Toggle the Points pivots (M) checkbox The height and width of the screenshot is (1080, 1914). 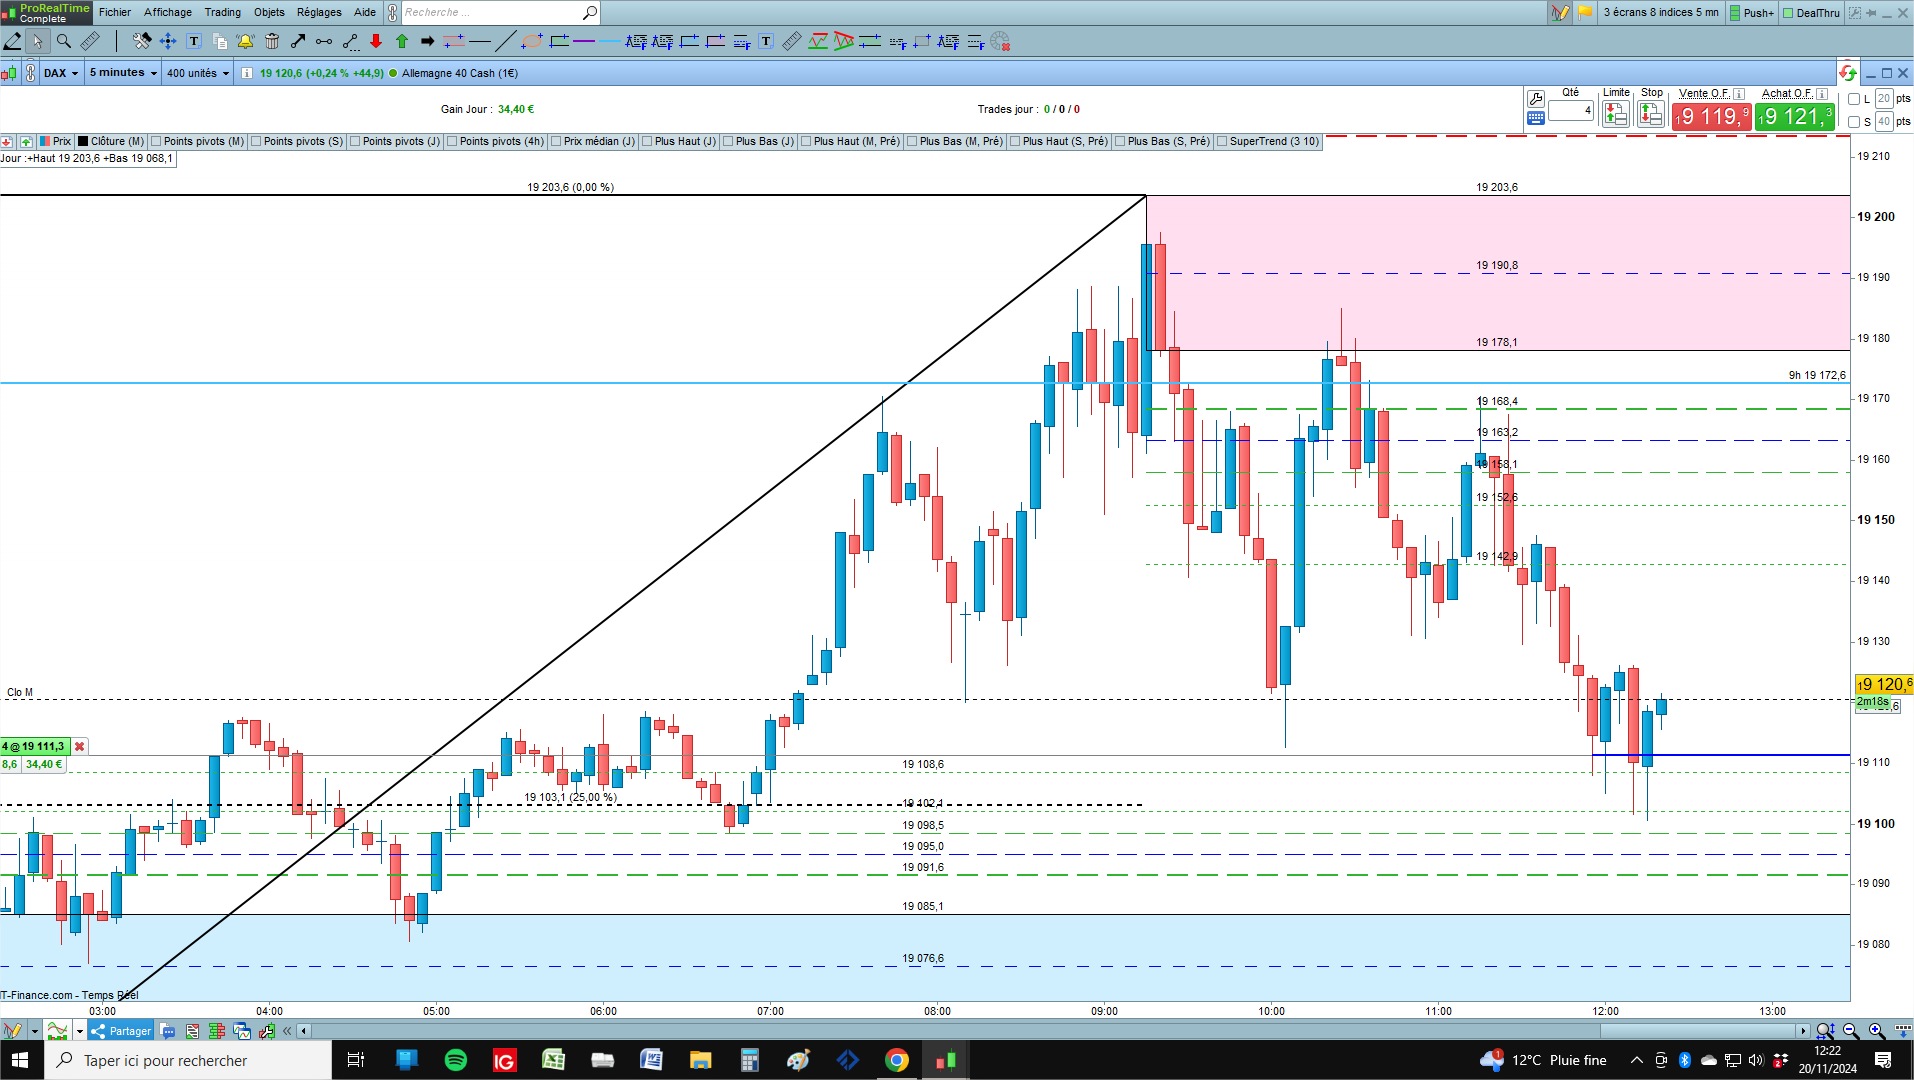pyautogui.click(x=157, y=142)
